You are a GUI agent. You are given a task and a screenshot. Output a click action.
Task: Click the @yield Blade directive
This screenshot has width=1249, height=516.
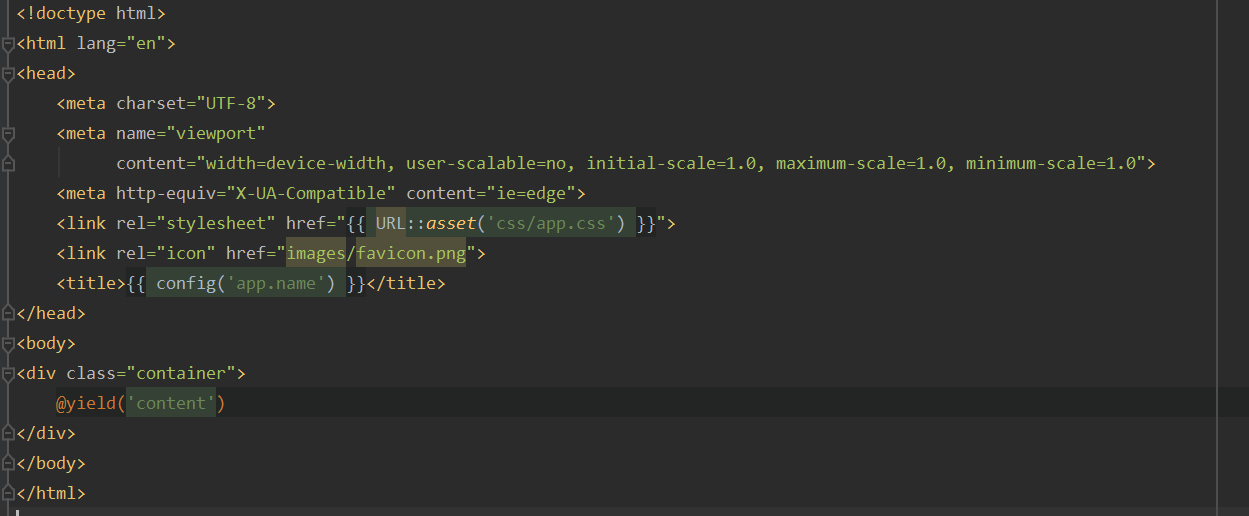[x=86, y=404]
